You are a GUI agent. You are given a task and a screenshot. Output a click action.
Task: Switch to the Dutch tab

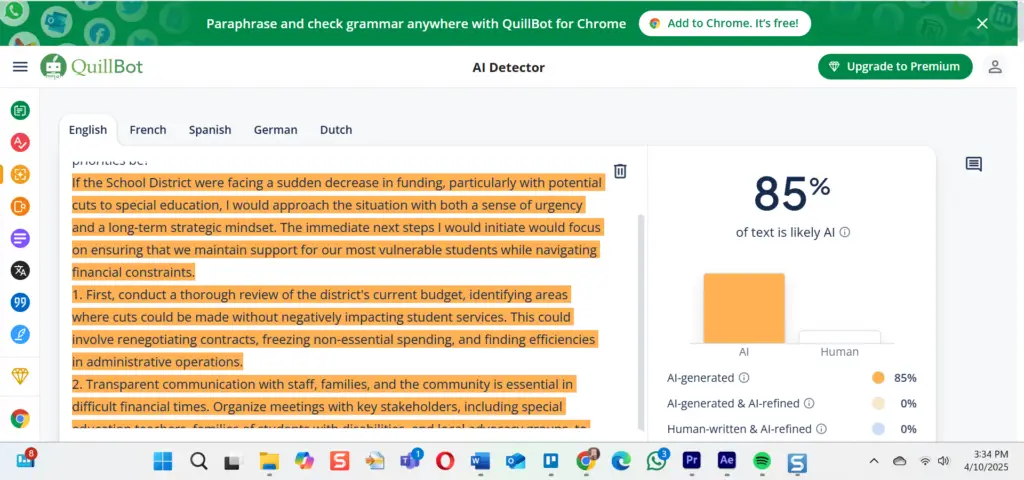[x=336, y=130]
